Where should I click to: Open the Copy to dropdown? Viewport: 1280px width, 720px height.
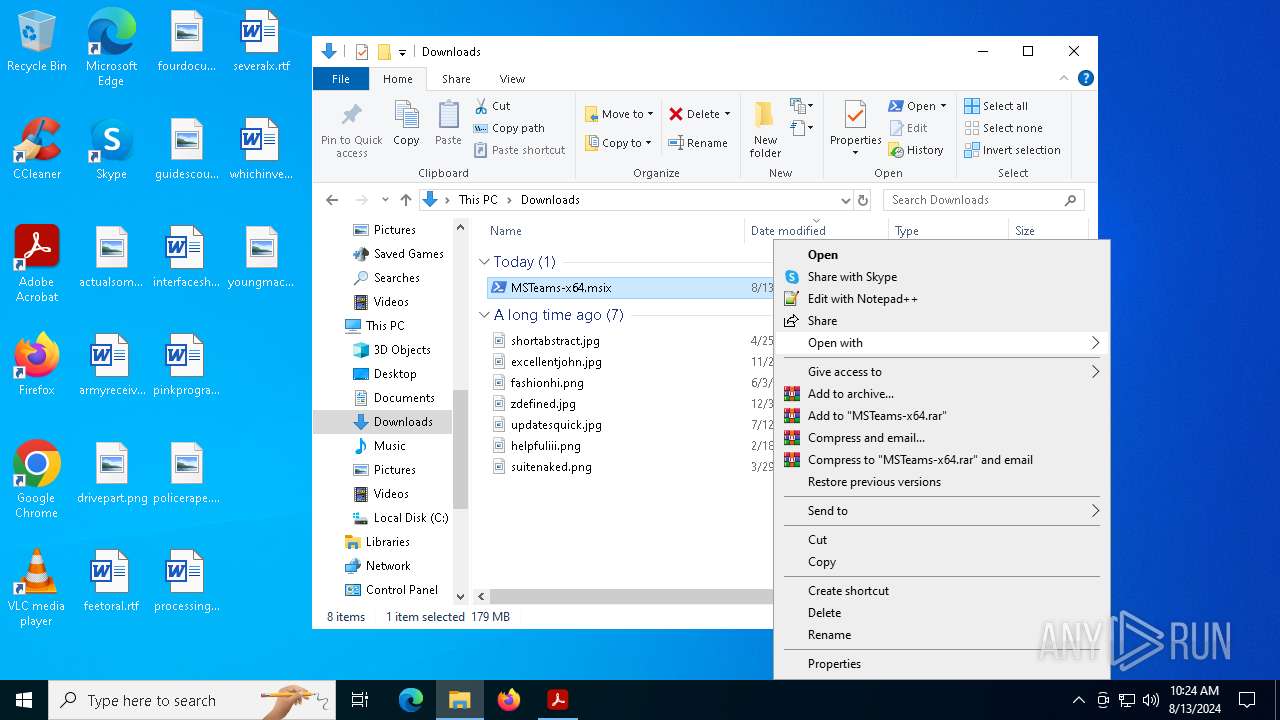coord(619,143)
